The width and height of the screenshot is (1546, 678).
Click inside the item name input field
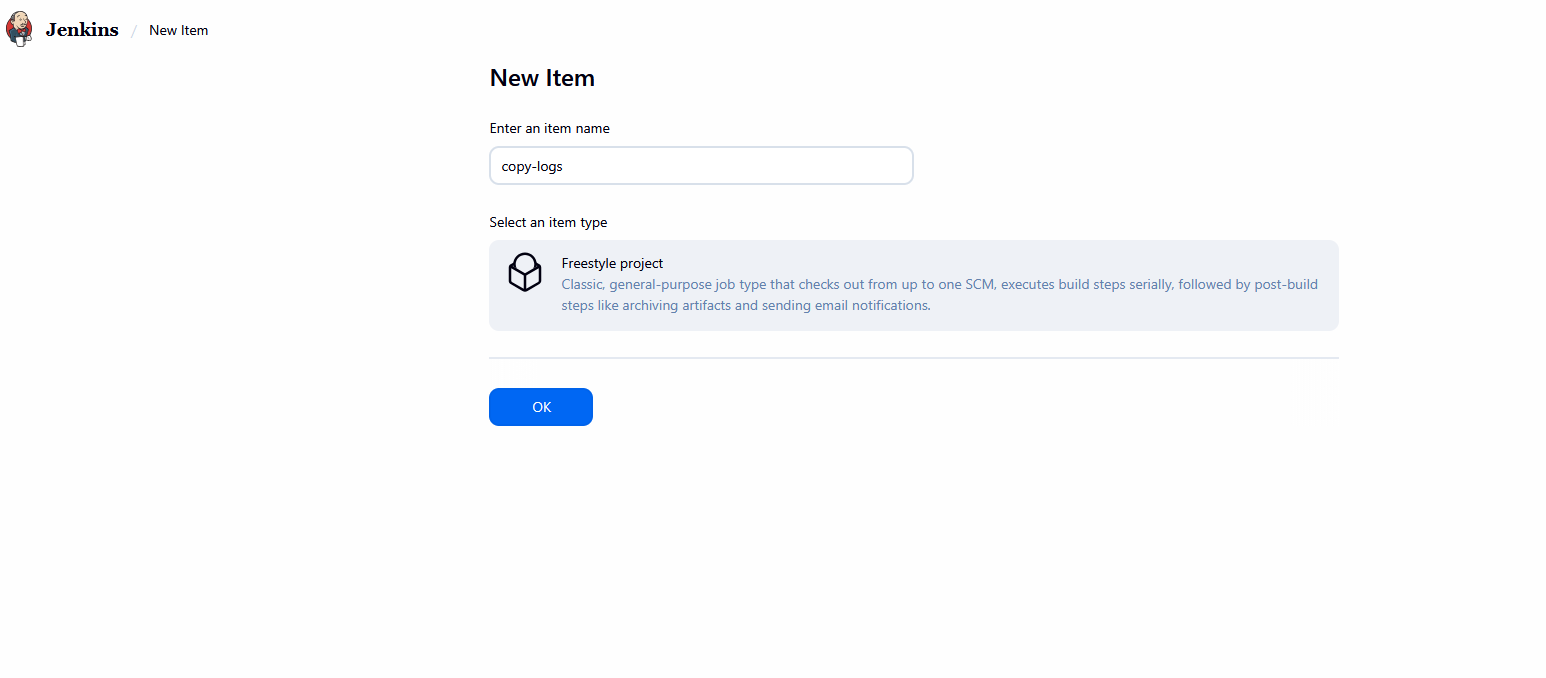point(700,165)
